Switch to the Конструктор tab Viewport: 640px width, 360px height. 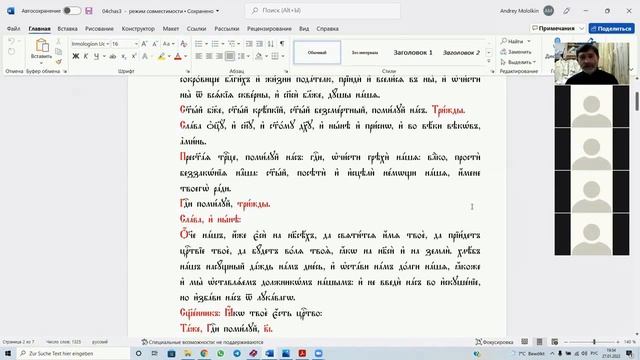tap(138, 29)
